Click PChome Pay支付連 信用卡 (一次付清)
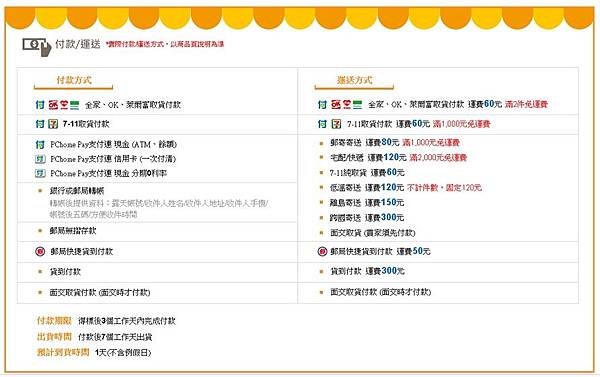 coord(113,159)
